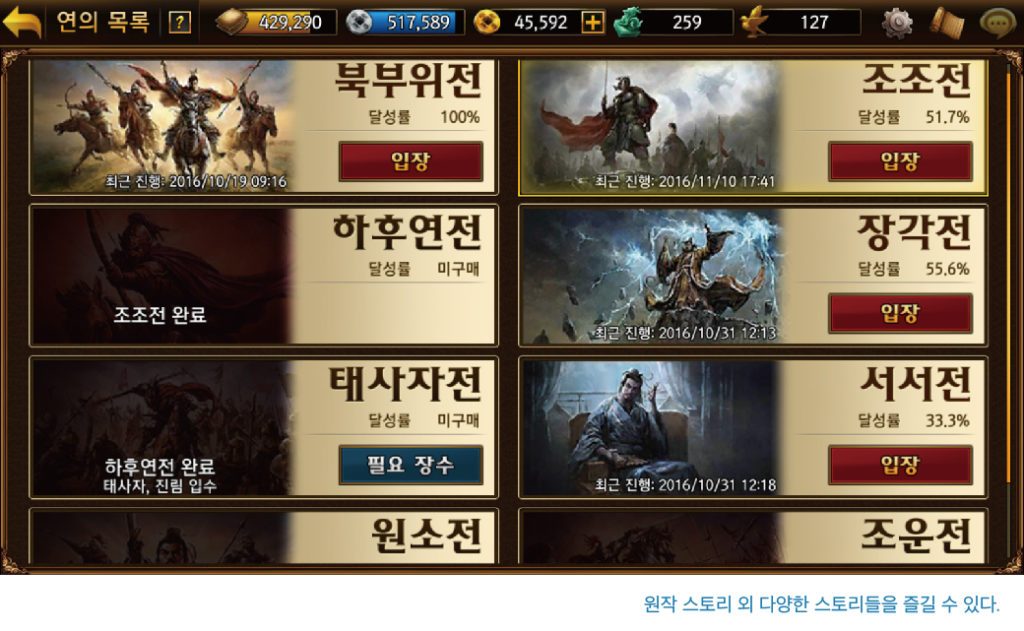Enter 서서전 with its 입장 button
The image size is (1024, 631).
pyautogui.click(x=900, y=464)
